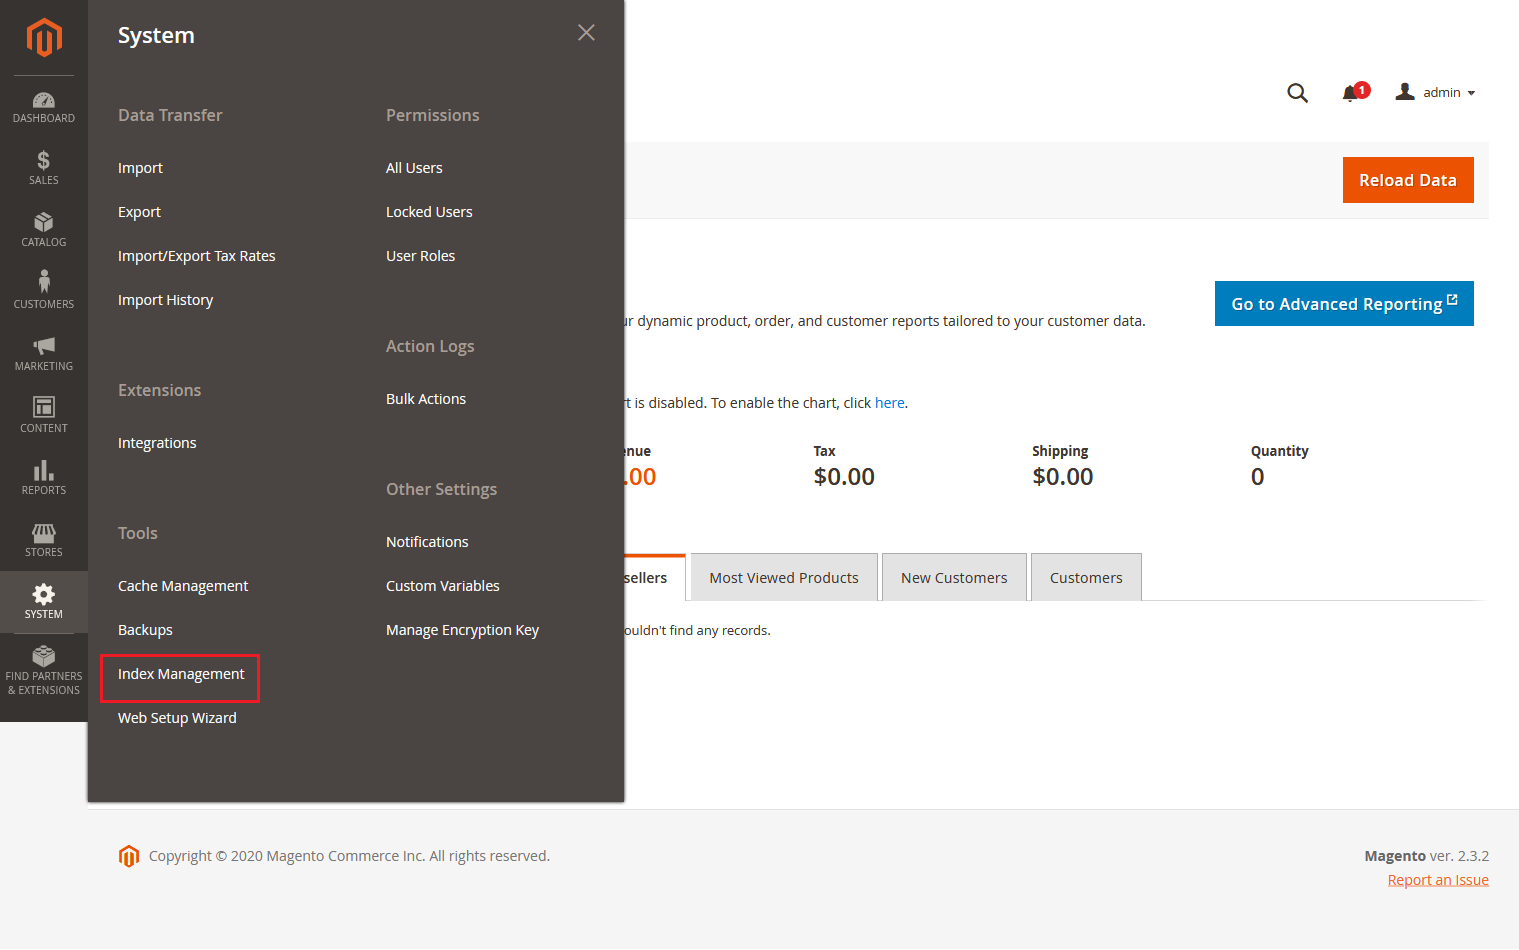Click the here link to enable chart

[x=889, y=402]
